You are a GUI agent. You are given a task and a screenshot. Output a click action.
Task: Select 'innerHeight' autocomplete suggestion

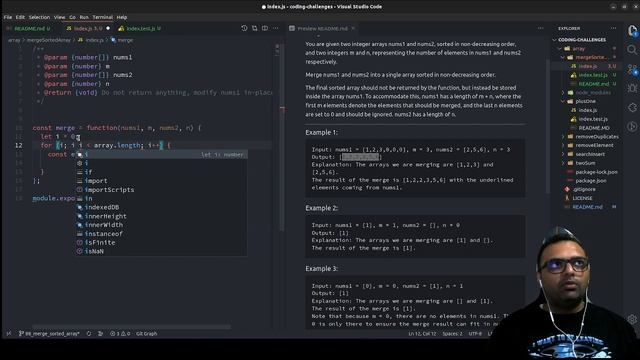point(161,216)
